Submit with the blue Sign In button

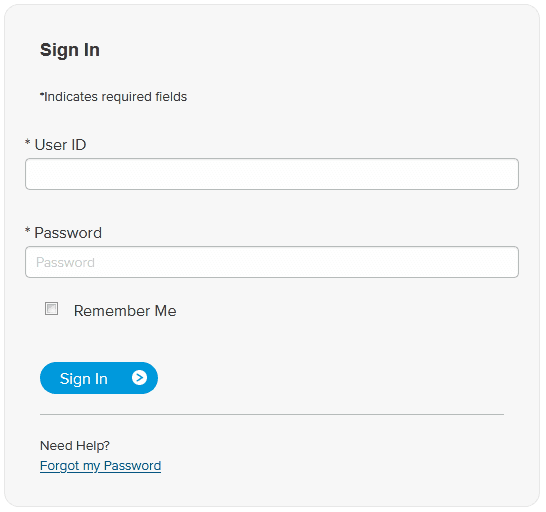pyautogui.click(x=99, y=378)
